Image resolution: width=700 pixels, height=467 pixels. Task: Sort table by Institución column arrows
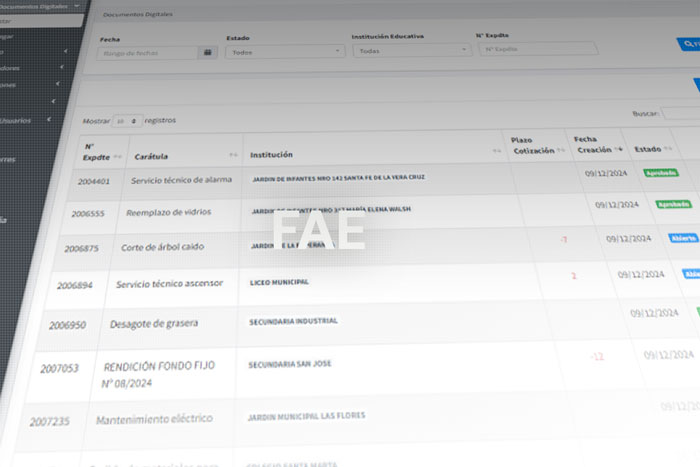(x=496, y=152)
